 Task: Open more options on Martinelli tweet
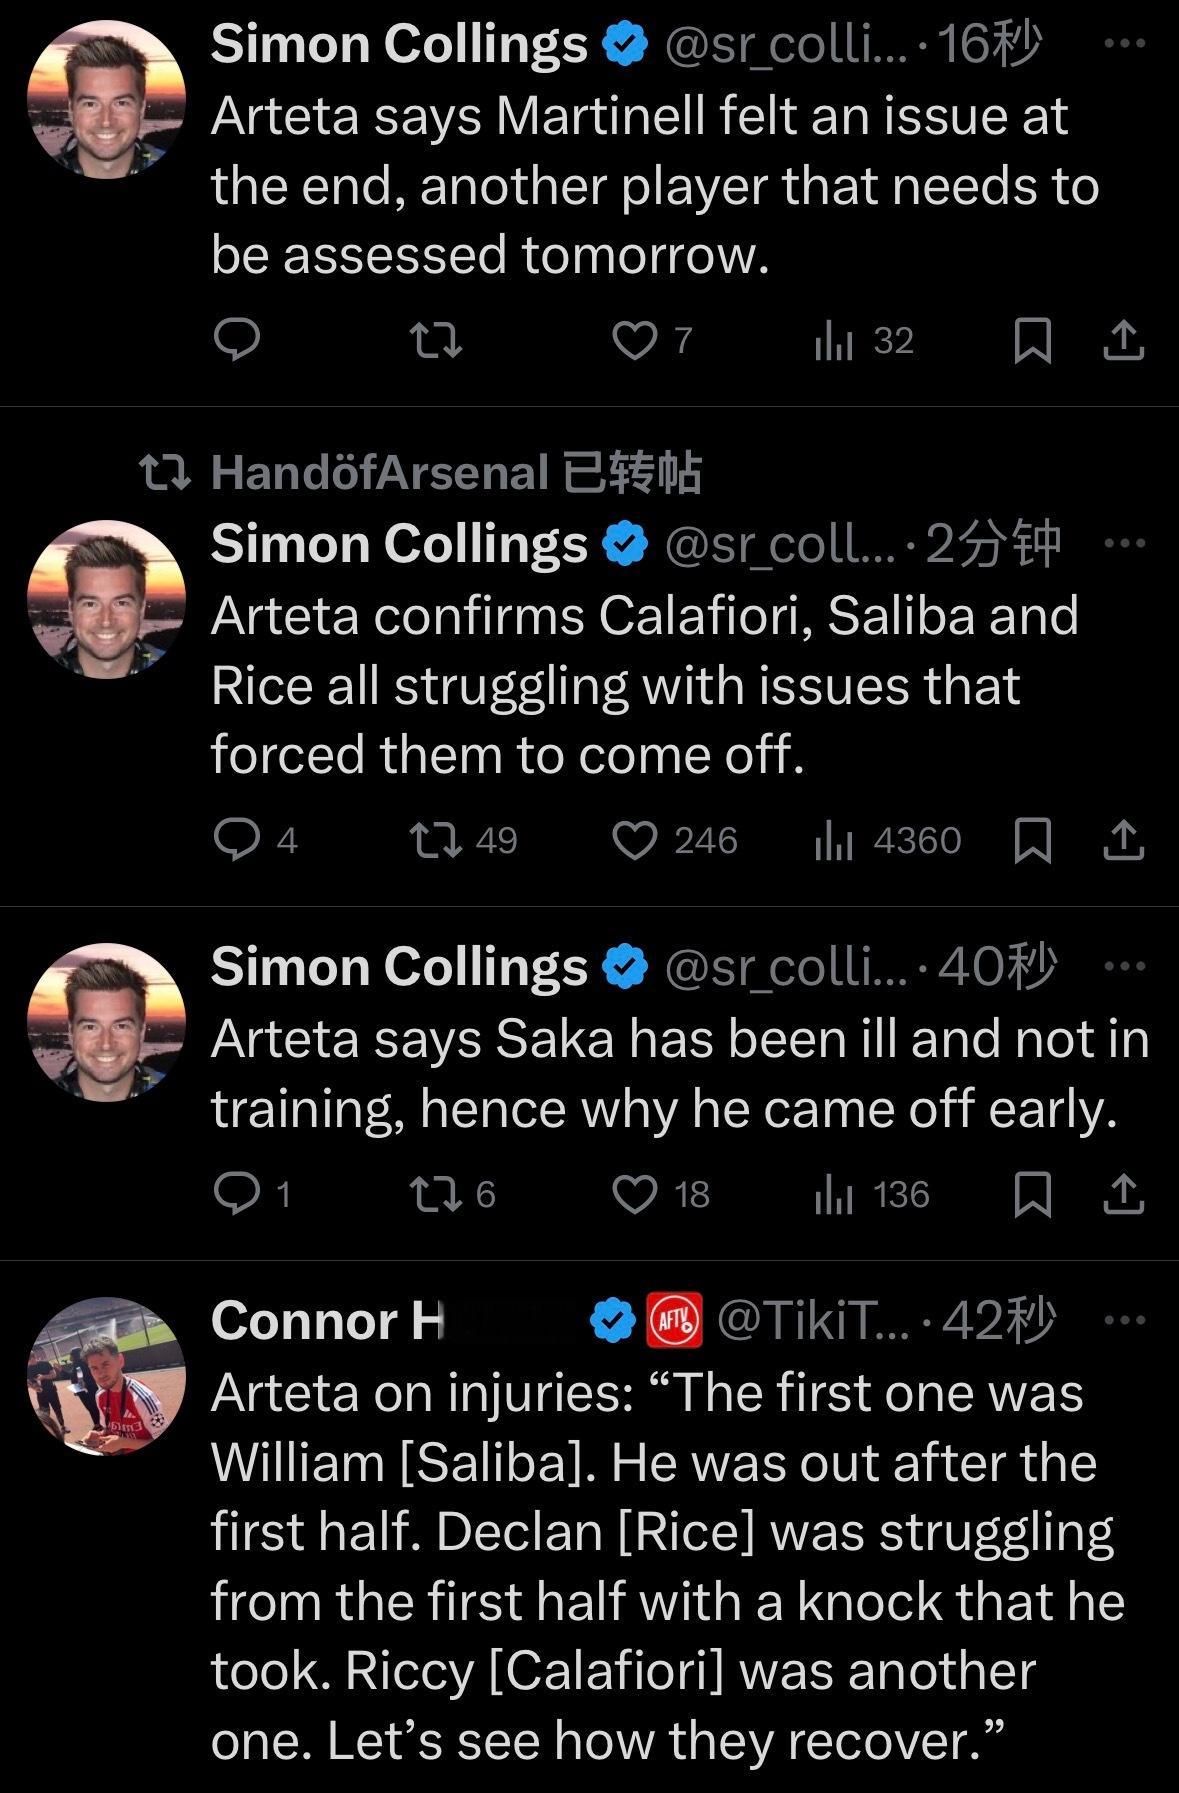coord(1126,44)
